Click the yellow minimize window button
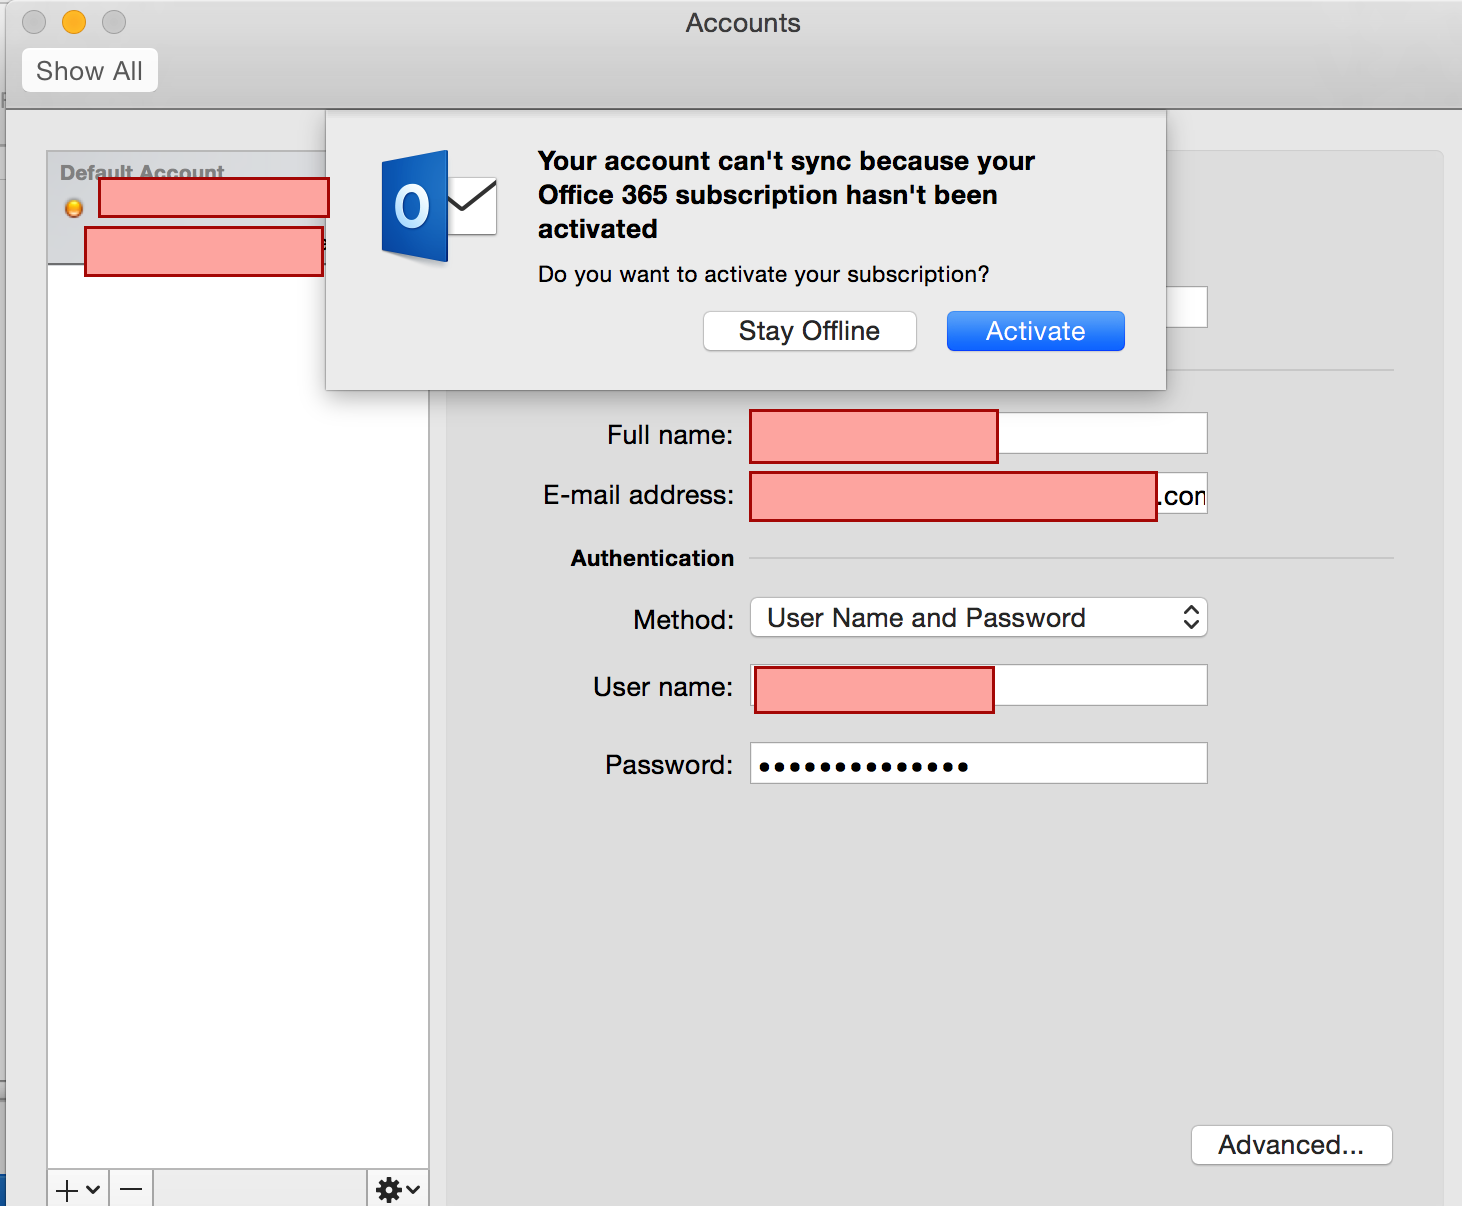This screenshot has width=1462, height=1206. point(74,22)
